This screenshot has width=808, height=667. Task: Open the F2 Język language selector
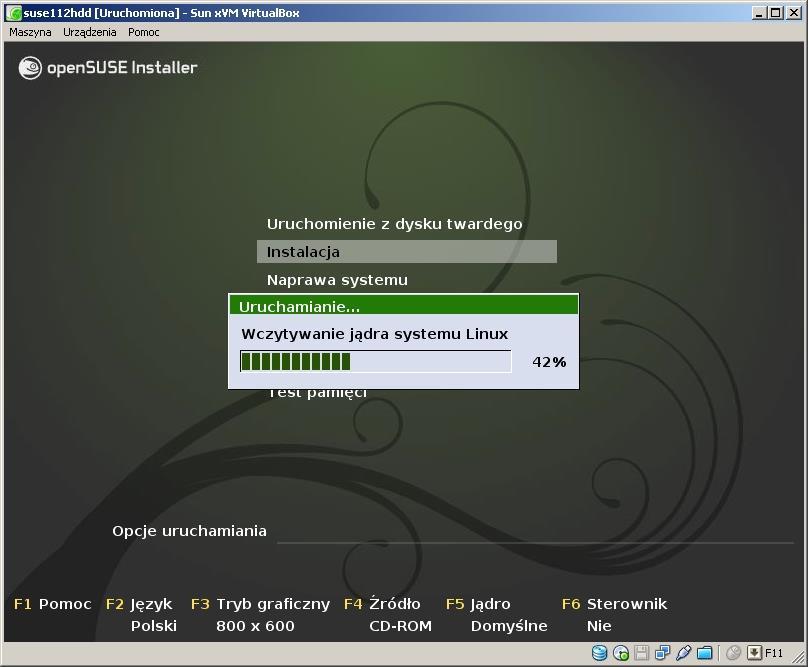139,604
